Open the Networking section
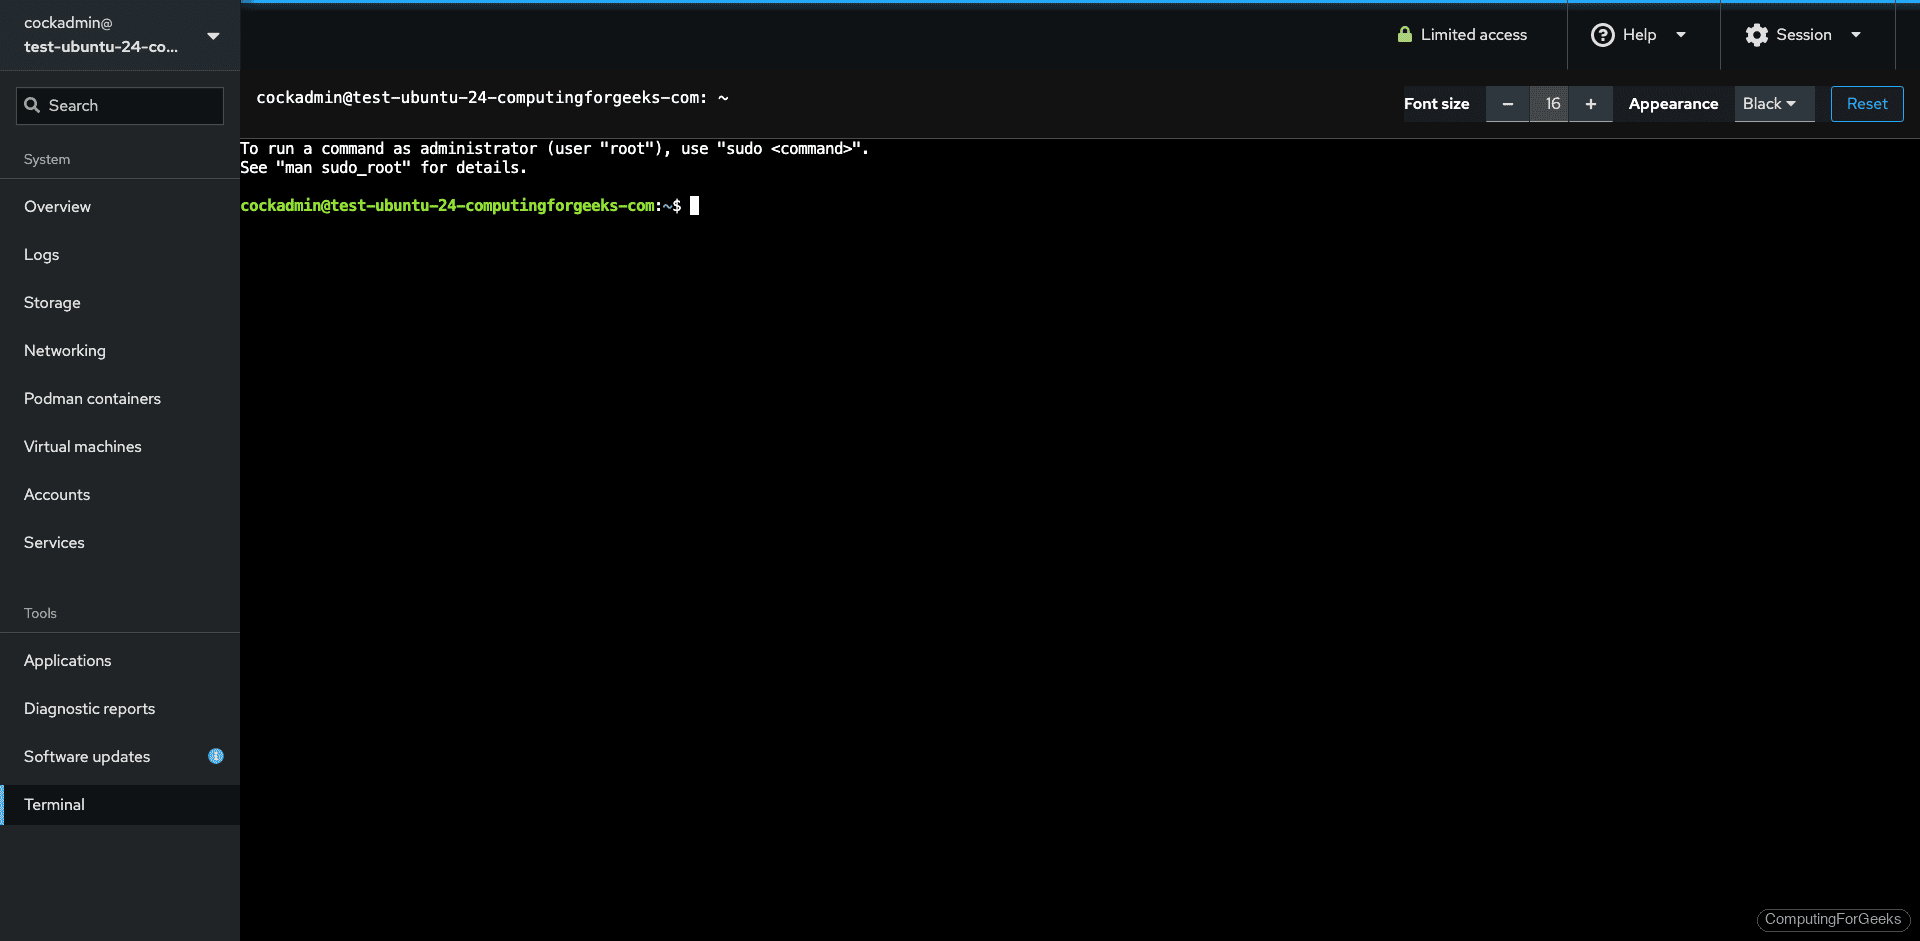This screenshot has height=941, width=1920. pos(64,350)
